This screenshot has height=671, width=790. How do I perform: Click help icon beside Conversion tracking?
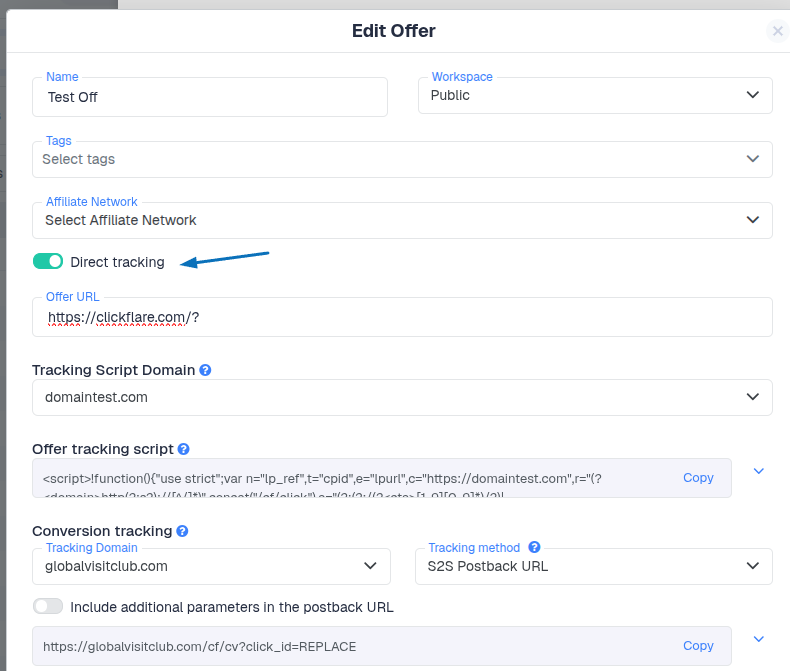[182, 531]
